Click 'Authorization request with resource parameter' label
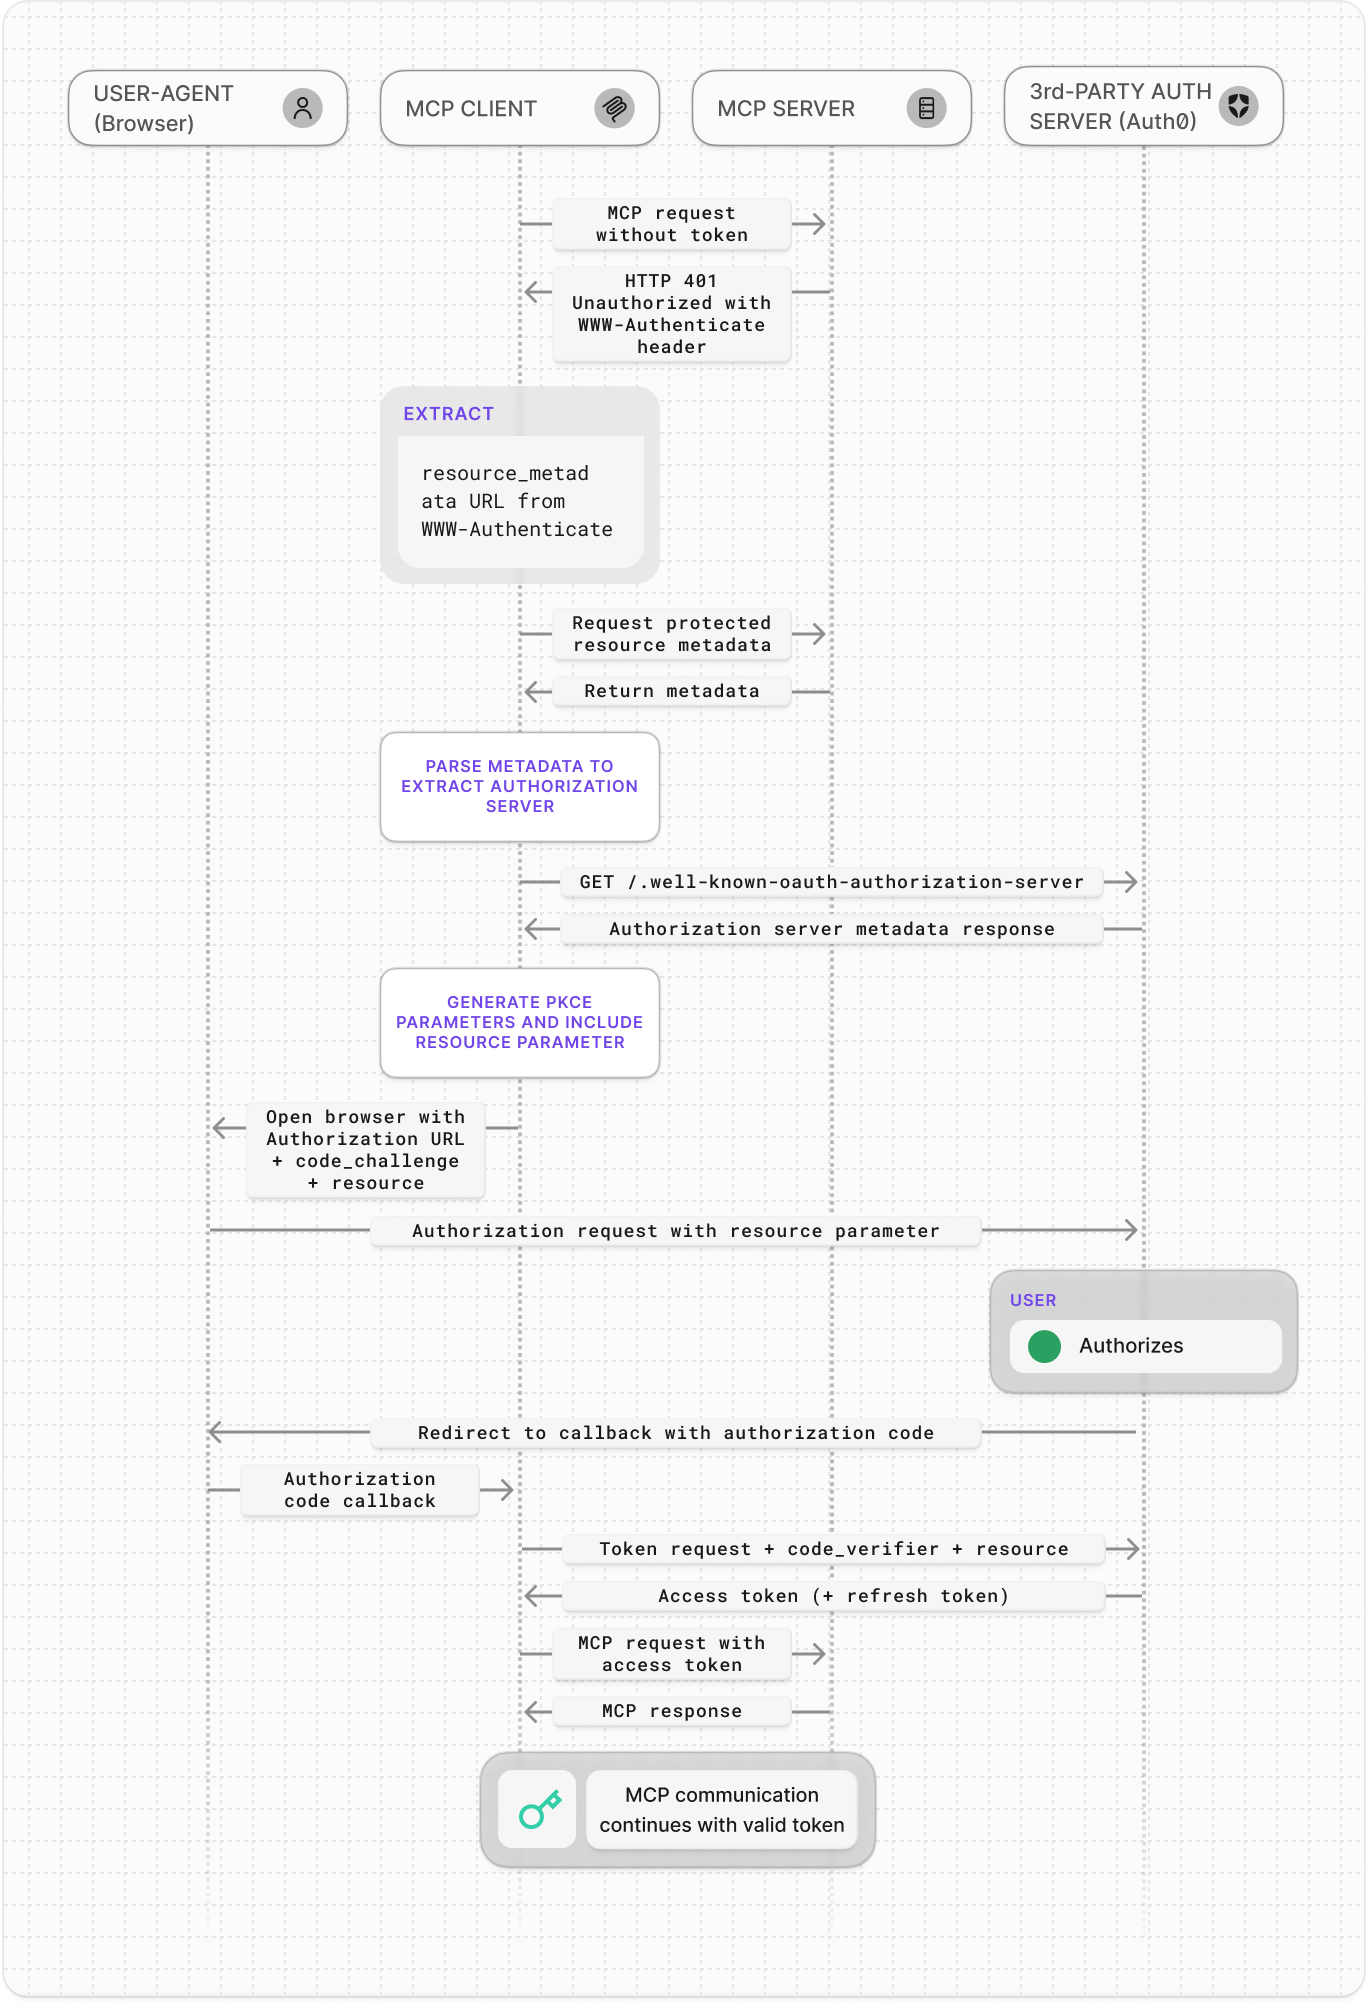The height and width of the screenshot is (2008, 1368). tap(676, 1231)
